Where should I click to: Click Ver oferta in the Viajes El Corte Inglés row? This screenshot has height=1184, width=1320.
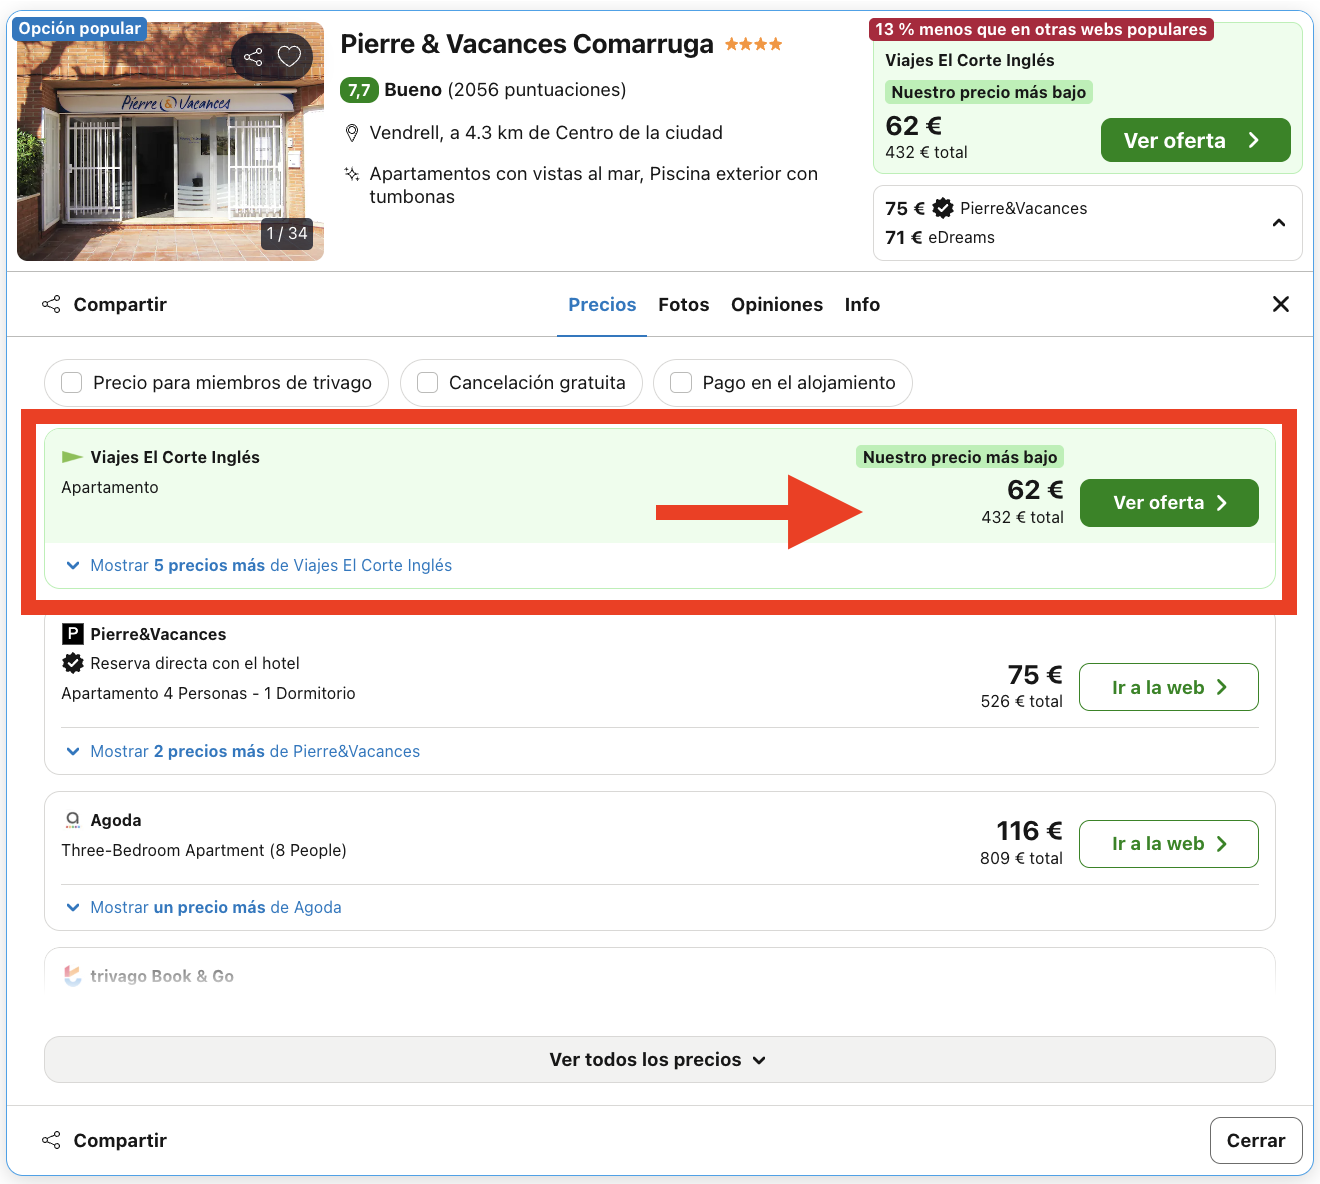[1169, 503]
